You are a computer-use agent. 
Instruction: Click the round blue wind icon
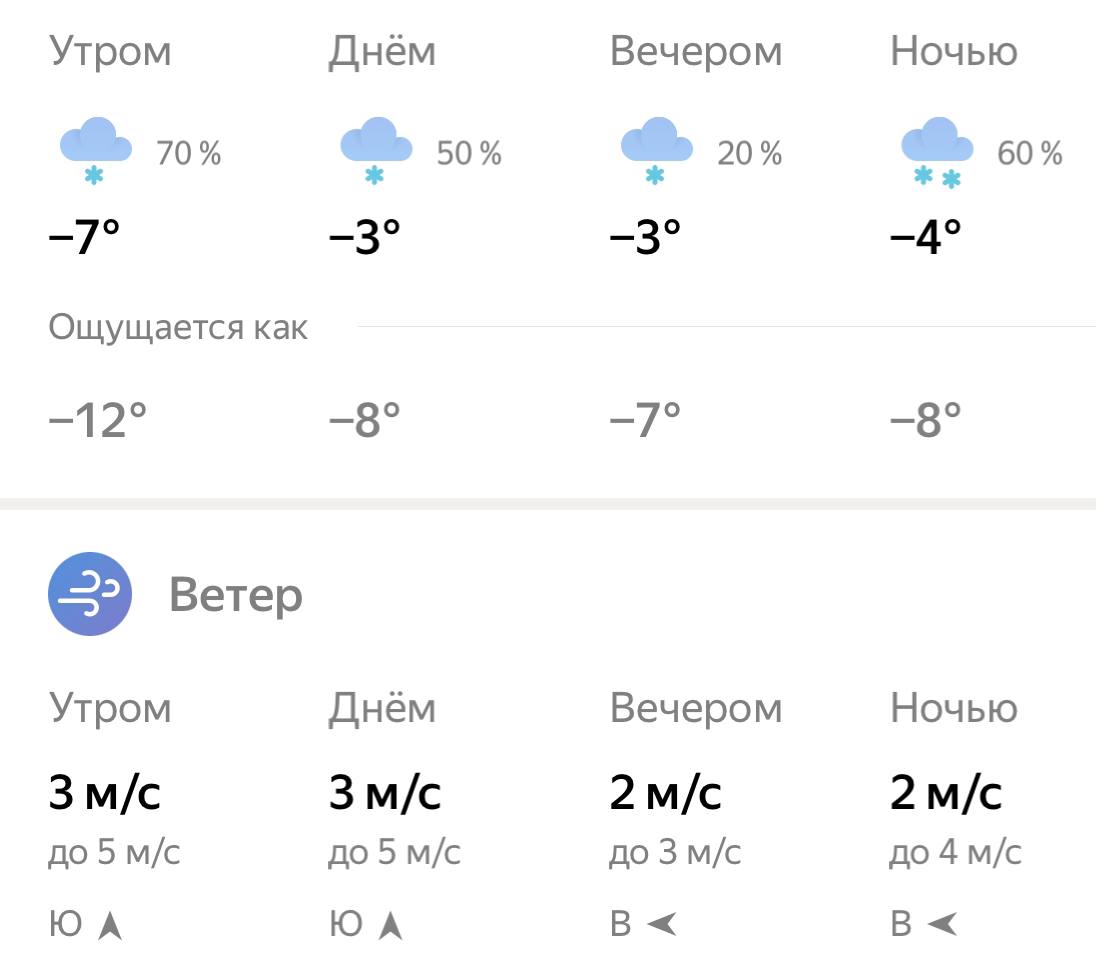pyautogui.click(x=90, y=594)
